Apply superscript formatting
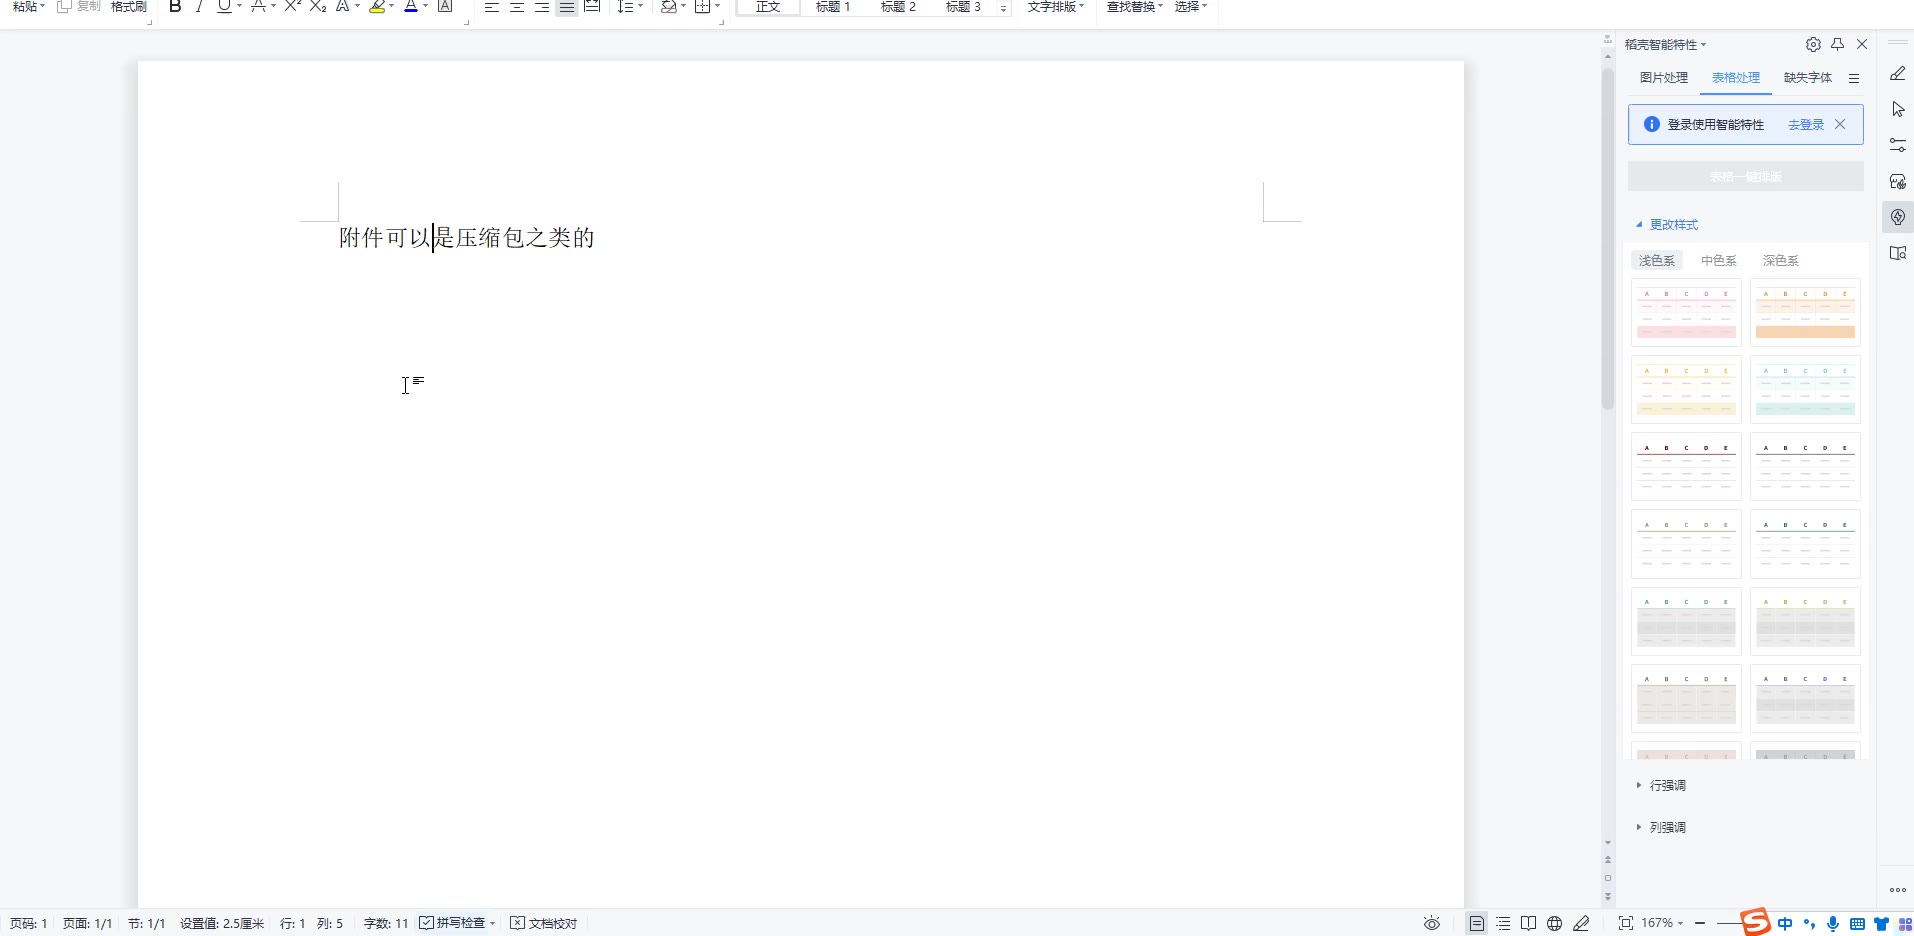The height and width of the screenshot is (936, 1914). pos(293,7)
